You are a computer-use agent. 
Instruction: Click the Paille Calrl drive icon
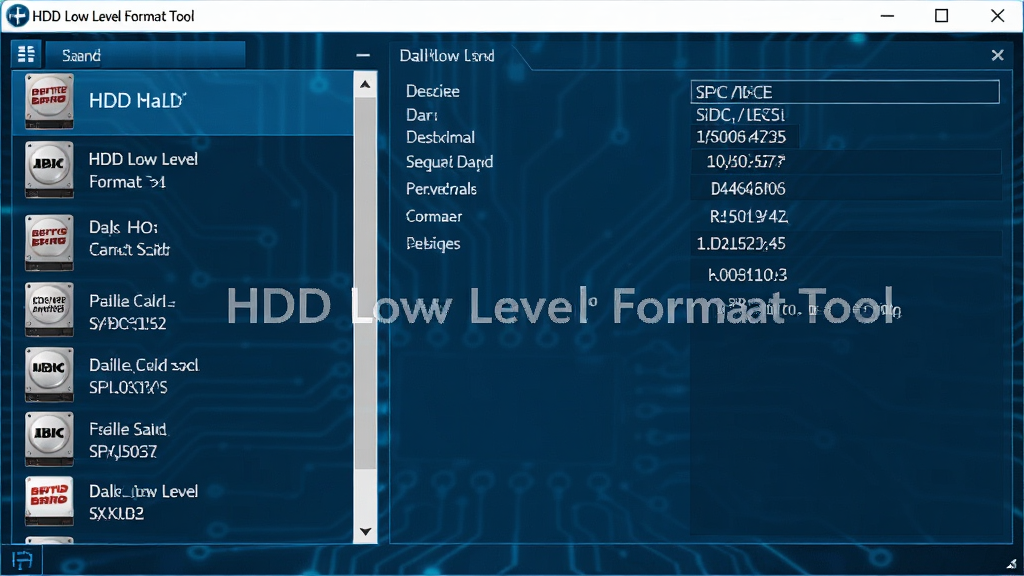pos(49,310)
